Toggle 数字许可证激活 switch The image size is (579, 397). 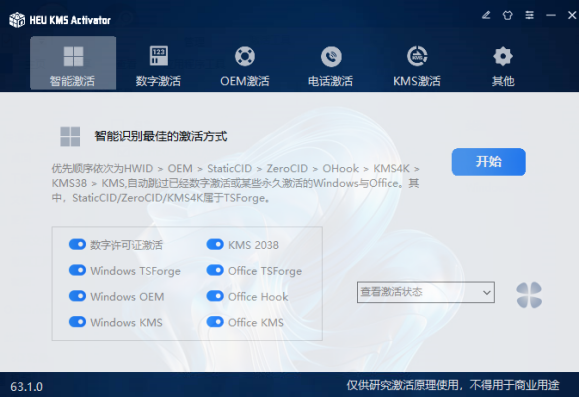(x=78, y=244)
